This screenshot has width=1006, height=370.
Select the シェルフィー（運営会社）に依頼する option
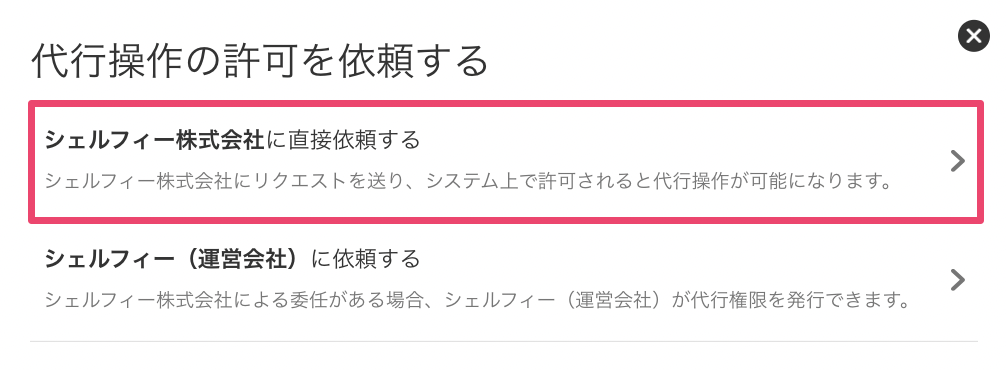click(506, 280)
